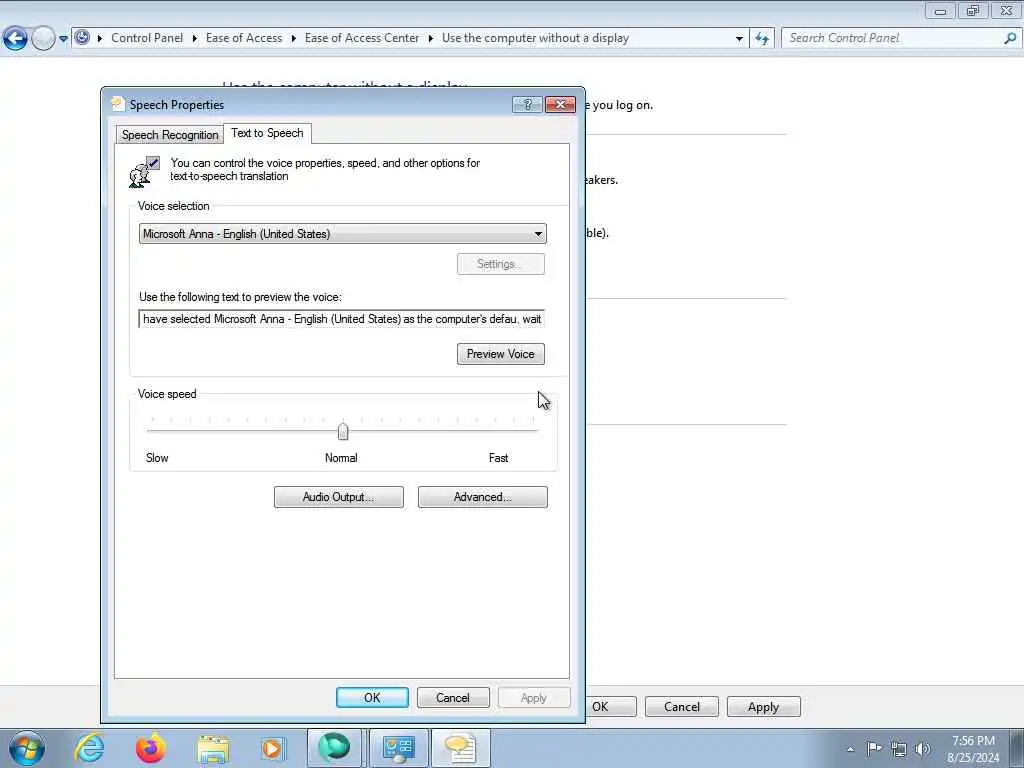Expand the address bar history dropdown
The image size is (1024, 768).
coord(739,39)
